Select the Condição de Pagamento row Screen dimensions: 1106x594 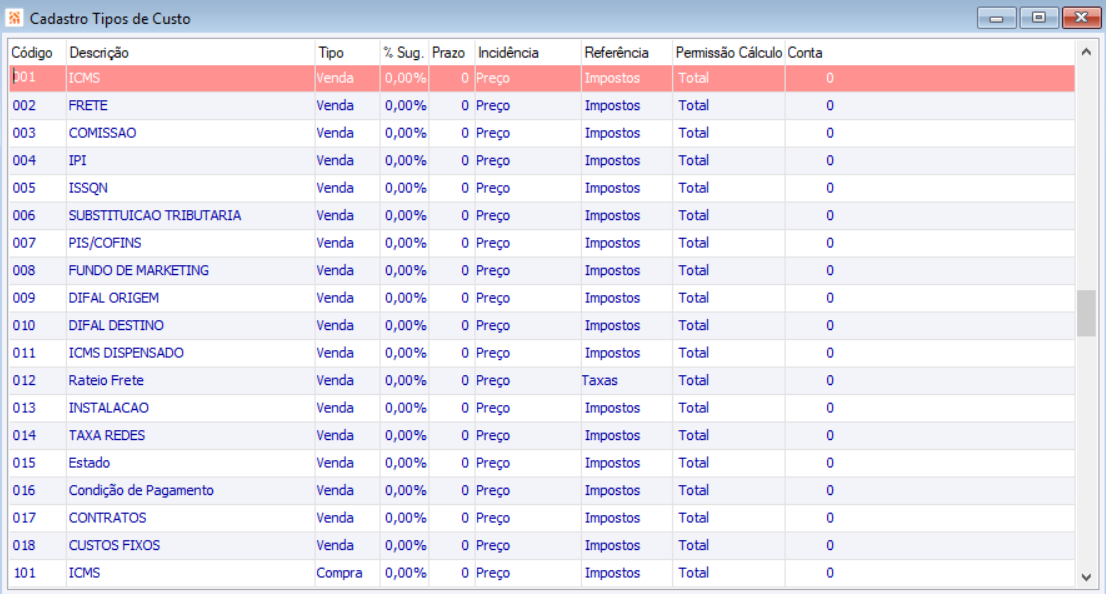pos(542,491)
